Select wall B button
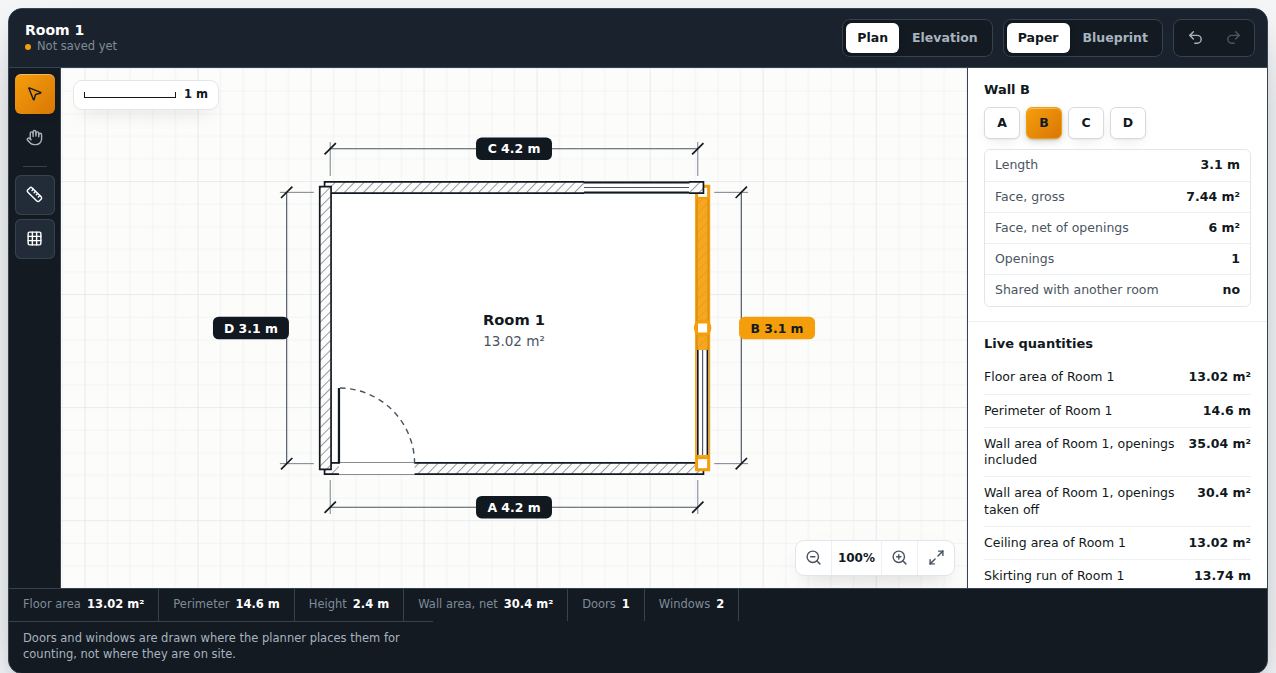 point(1044,123)
